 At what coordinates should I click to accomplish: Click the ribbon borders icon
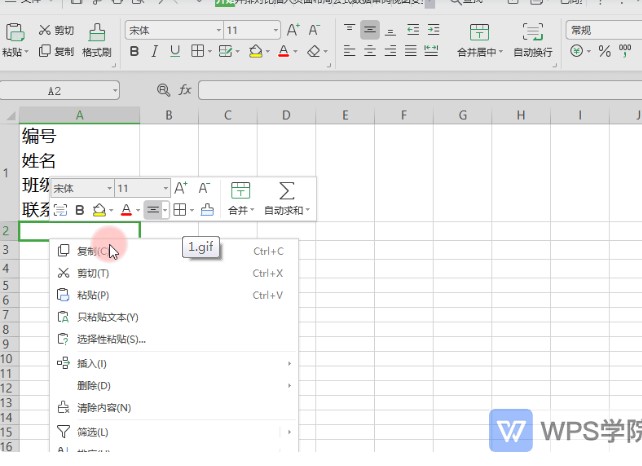point(197,51)
